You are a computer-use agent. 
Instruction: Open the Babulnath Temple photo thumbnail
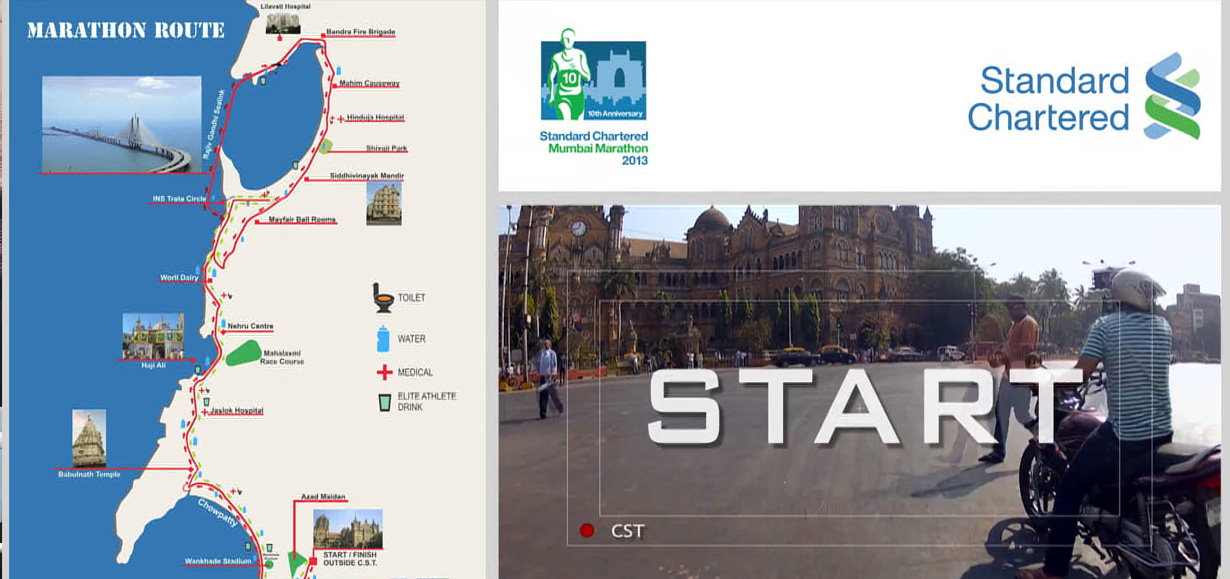click(89, 438)
